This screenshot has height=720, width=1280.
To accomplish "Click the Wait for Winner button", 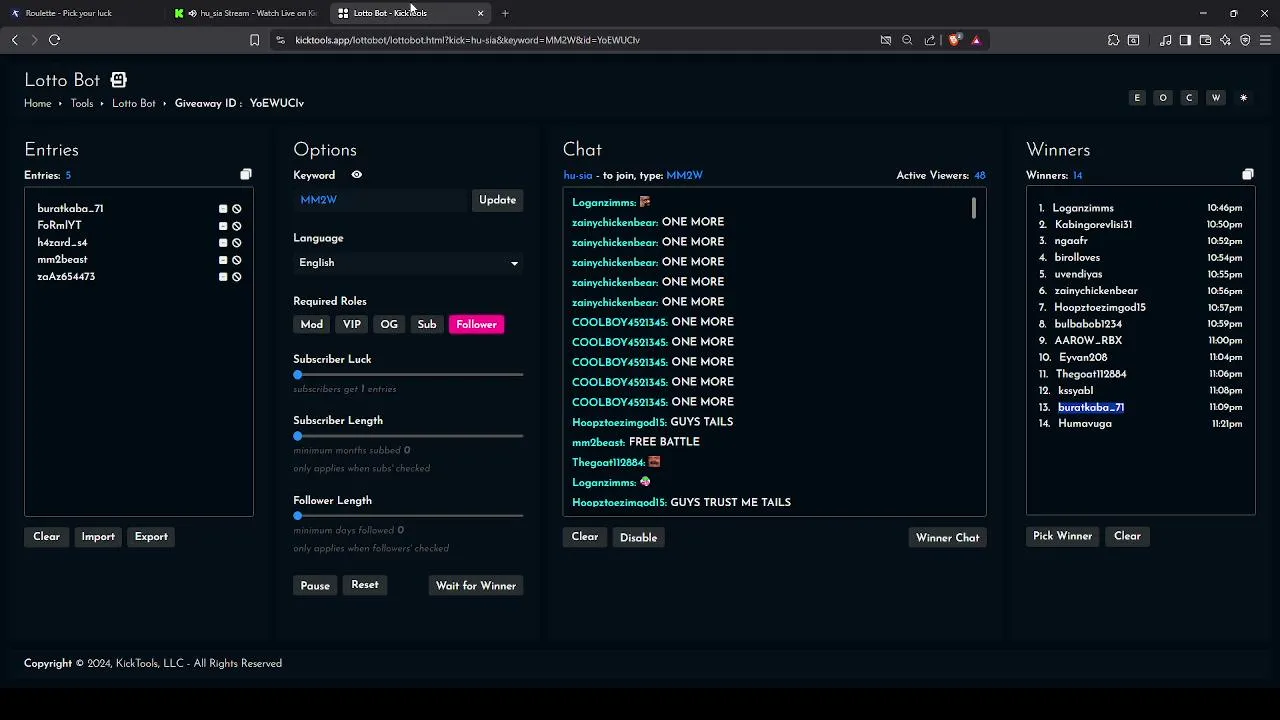I will click(476, 586).
